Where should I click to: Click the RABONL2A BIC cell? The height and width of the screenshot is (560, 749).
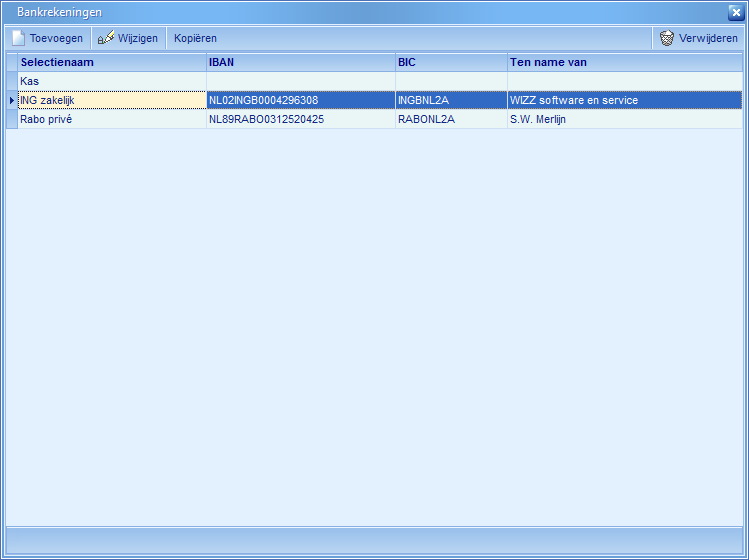point(450,119)
